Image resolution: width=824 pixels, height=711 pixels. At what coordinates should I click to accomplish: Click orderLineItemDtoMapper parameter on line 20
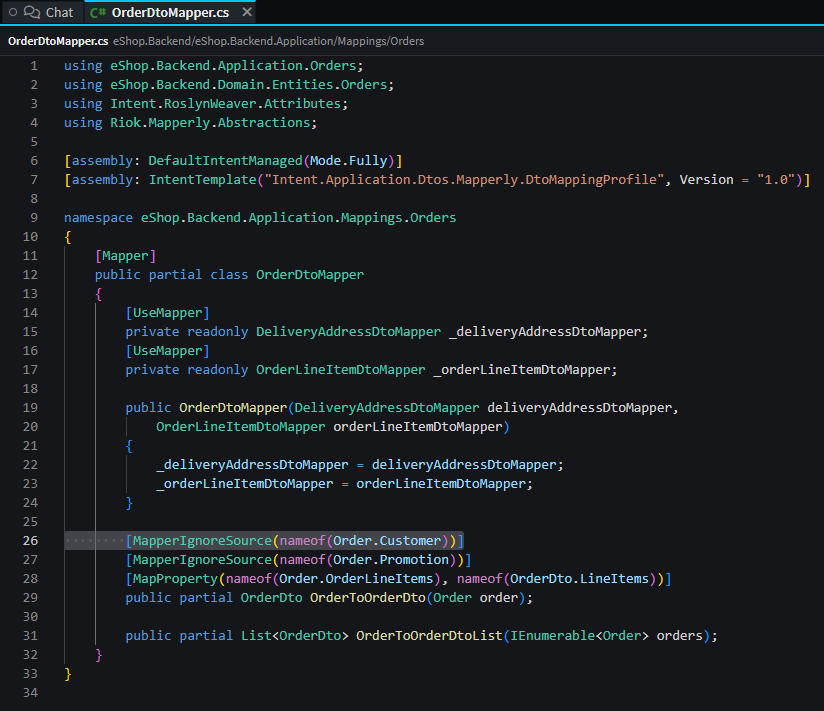click(x=418, y=427)
